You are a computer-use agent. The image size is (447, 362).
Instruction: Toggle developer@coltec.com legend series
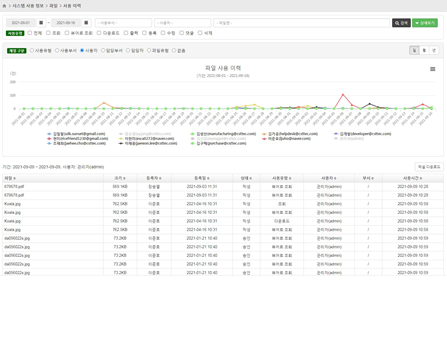click(363, 134)
